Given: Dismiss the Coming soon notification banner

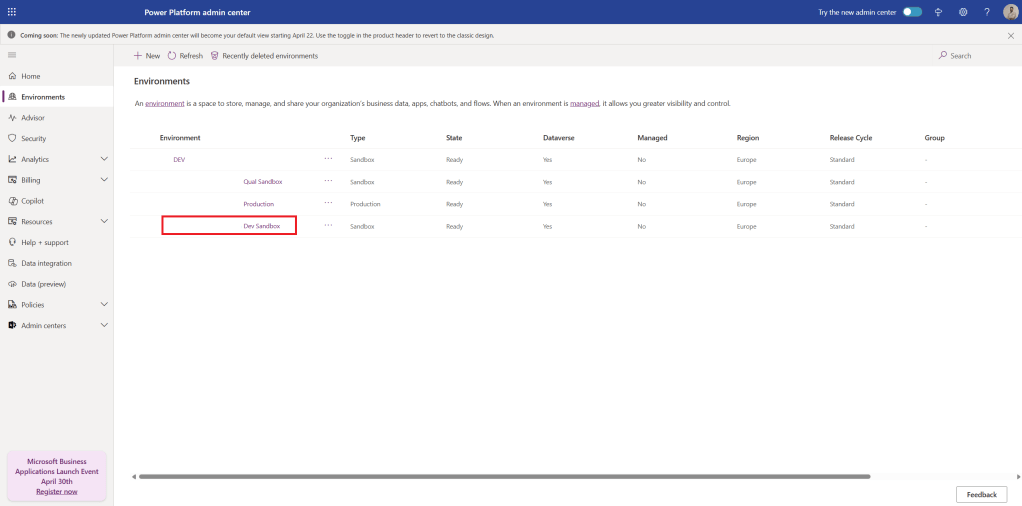Looking at the screenshot, I should pyautogui.click(x=1010, y=35).
